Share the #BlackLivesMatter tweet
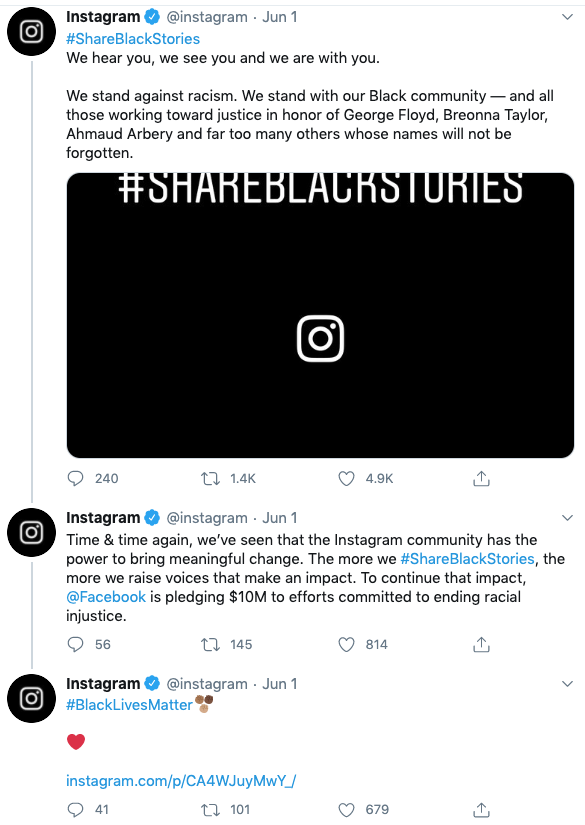 pyautogui.click(x=481, y=809)
